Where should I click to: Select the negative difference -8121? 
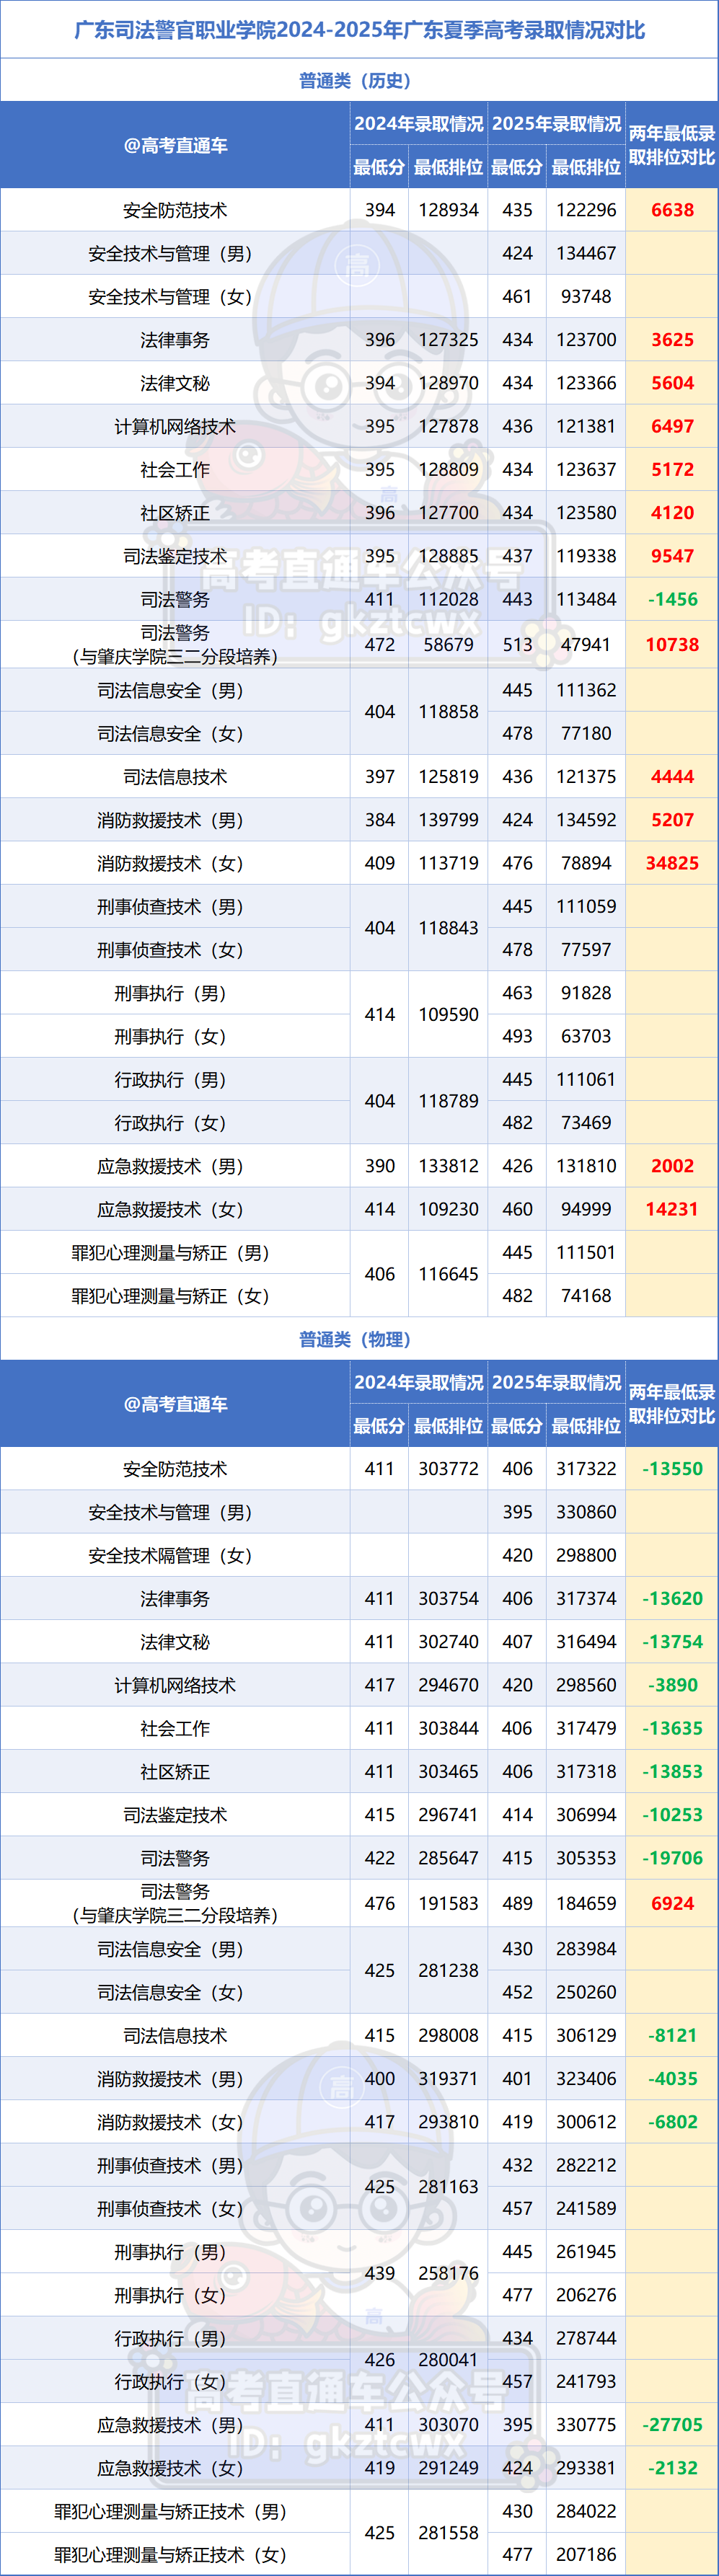[x=672, y=2036]
